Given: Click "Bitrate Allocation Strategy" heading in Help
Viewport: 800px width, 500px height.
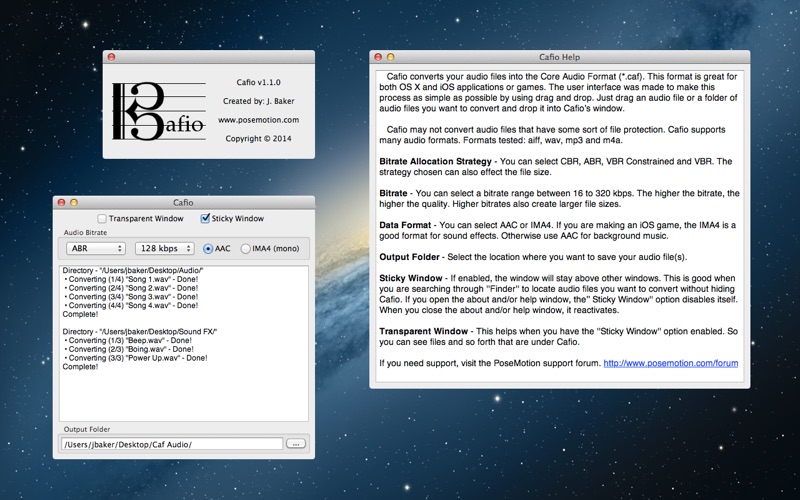Looking at the screenshot, I should pyautogui.click(x=435, y=161).
